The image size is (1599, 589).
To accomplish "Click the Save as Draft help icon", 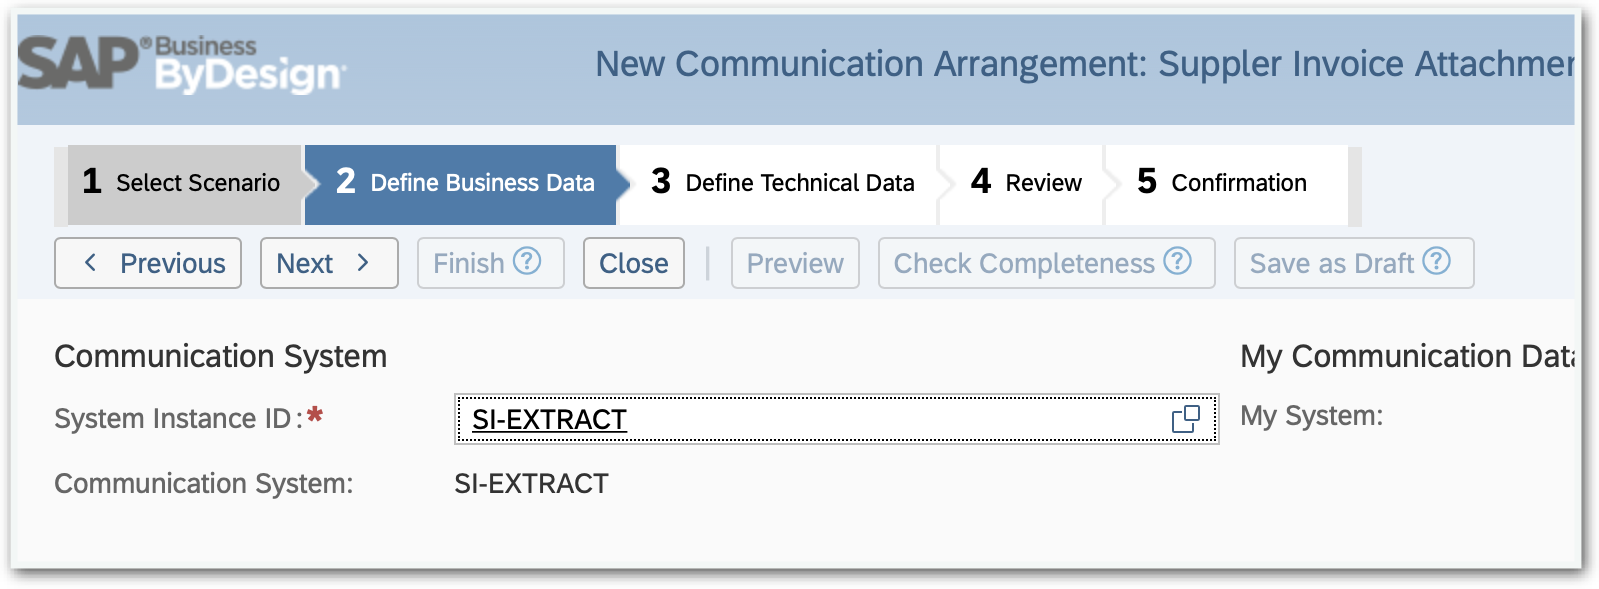I will (1437, 263).
